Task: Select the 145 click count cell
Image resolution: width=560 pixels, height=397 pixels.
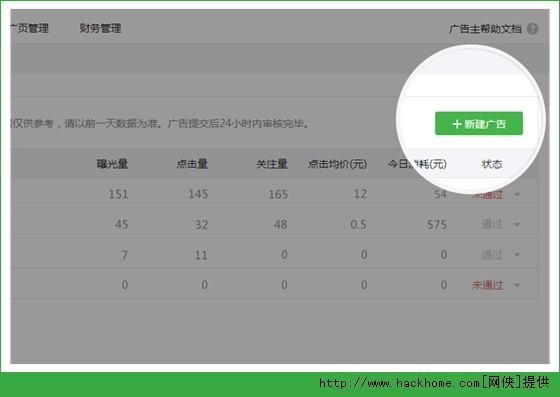Action: point(198,194)
